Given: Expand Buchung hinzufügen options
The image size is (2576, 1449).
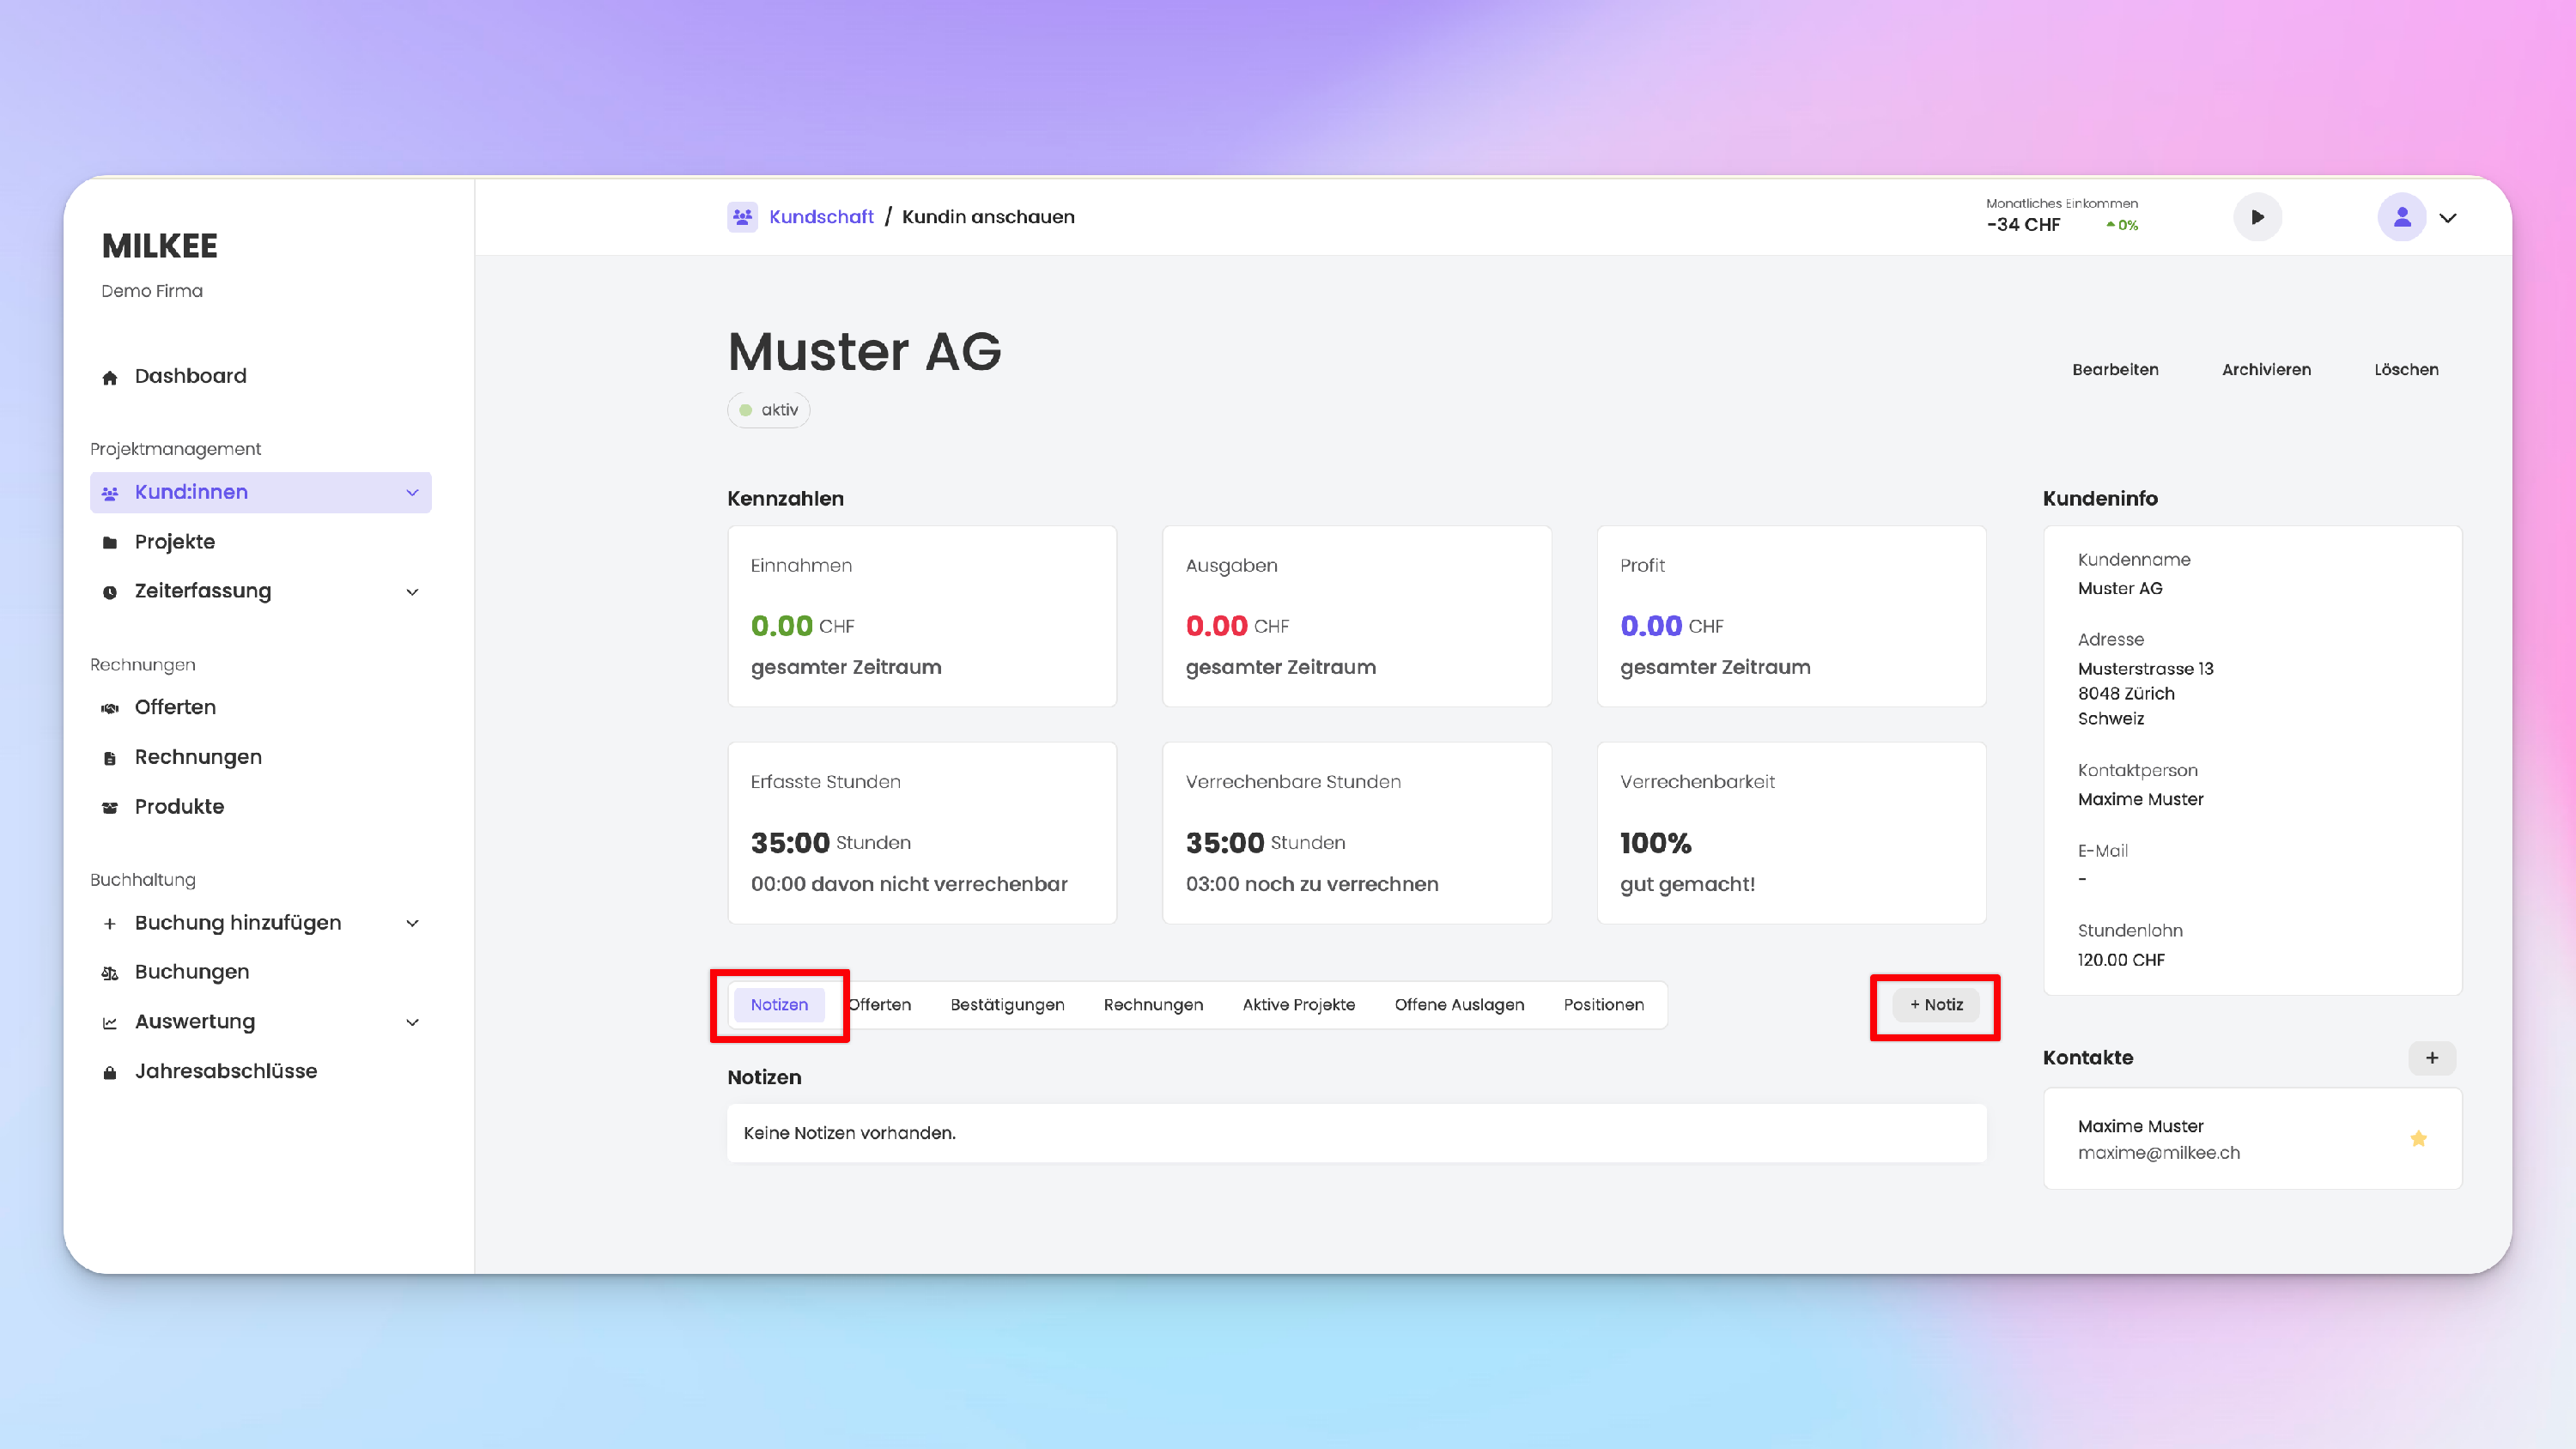Looking at the screenshot, I should click(412, 923).
